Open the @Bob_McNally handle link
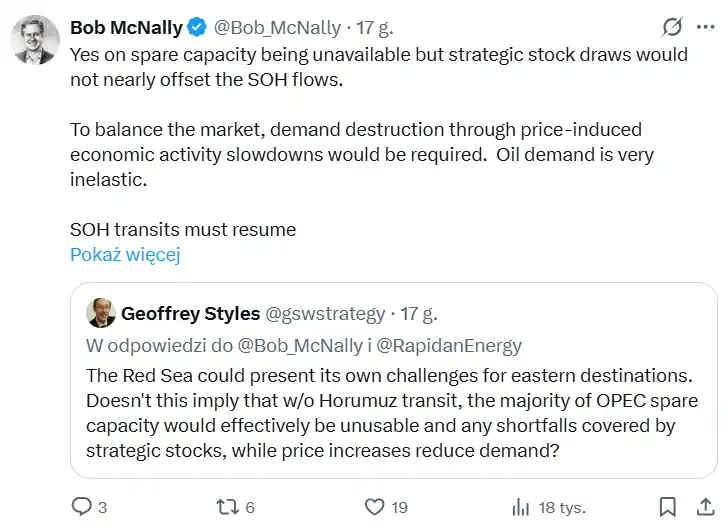The image size is (728, 528). pyautogui.click(x=277, y=28)
